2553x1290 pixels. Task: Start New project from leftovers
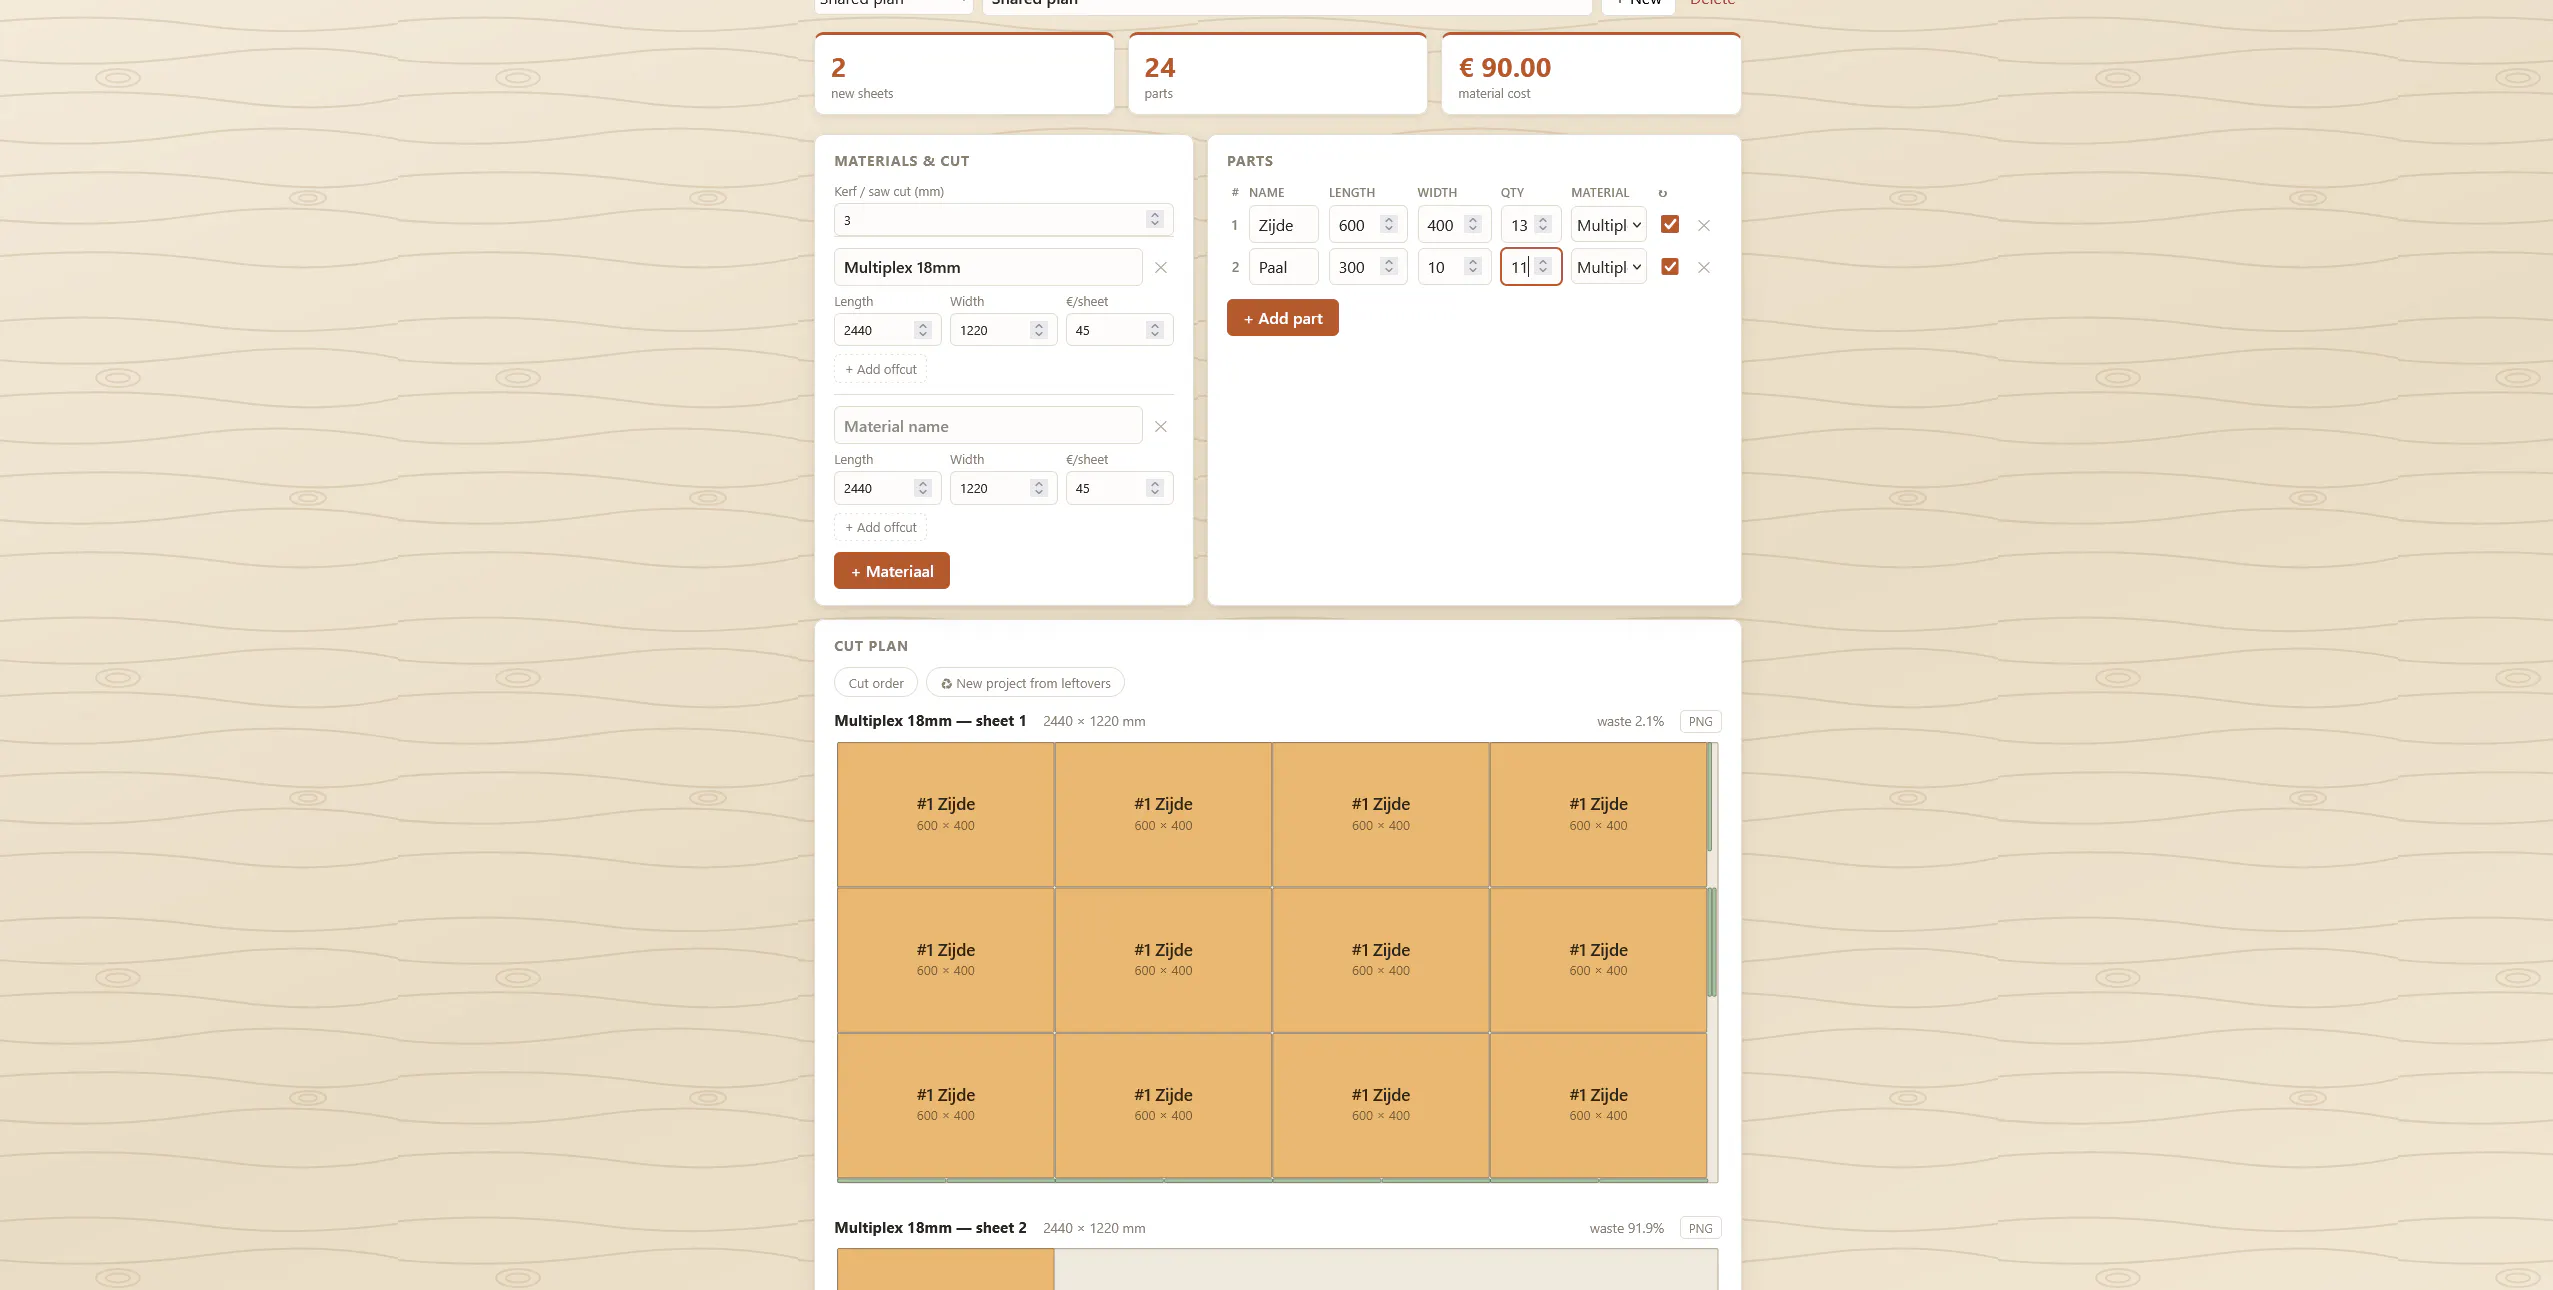(1025, 683)
